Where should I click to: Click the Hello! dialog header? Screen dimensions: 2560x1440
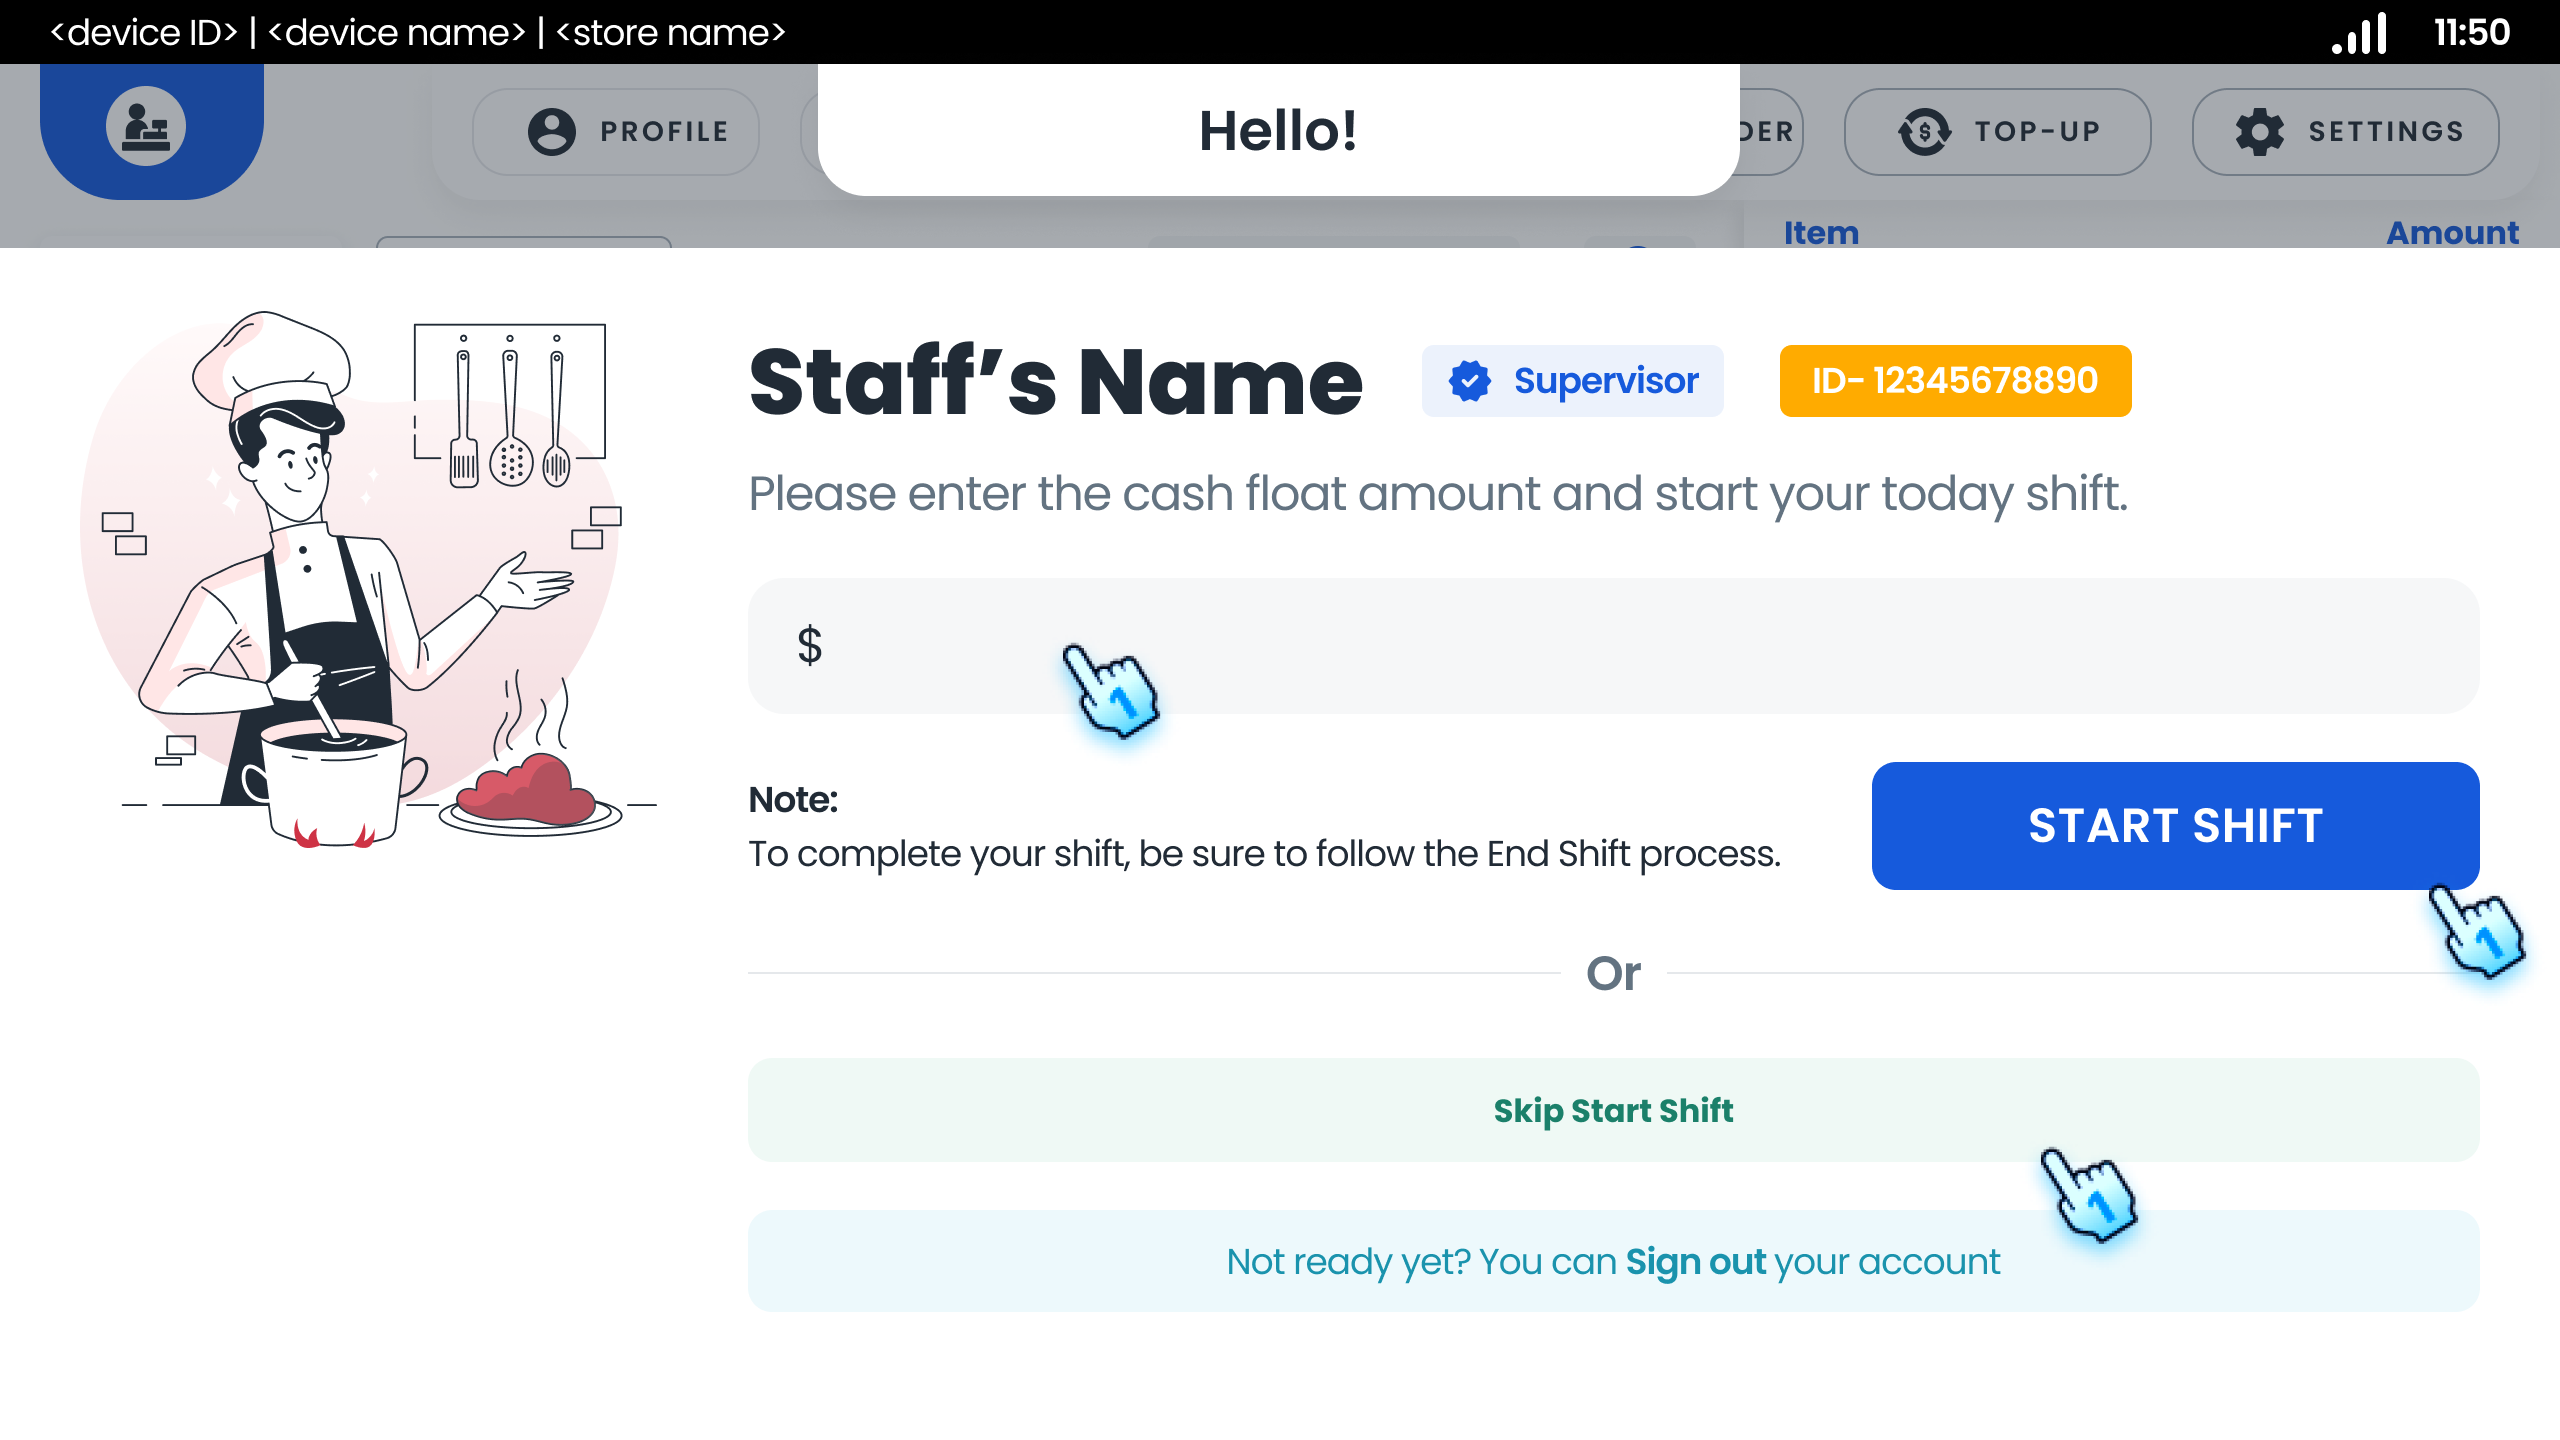point(1277,130)
